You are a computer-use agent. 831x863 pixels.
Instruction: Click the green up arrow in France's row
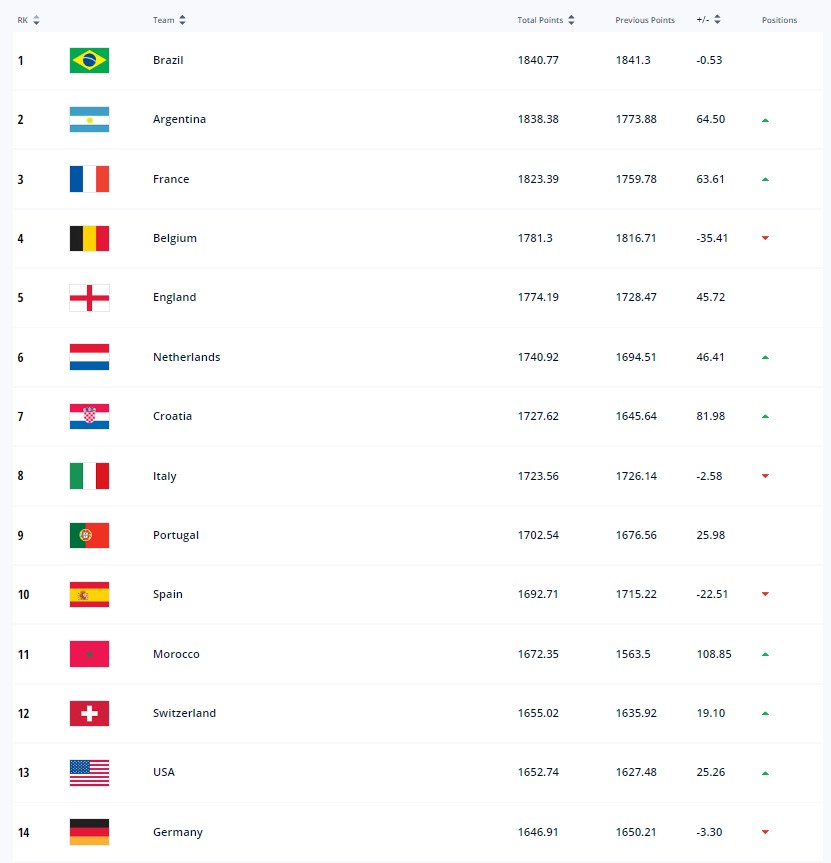tap(765, 179)
